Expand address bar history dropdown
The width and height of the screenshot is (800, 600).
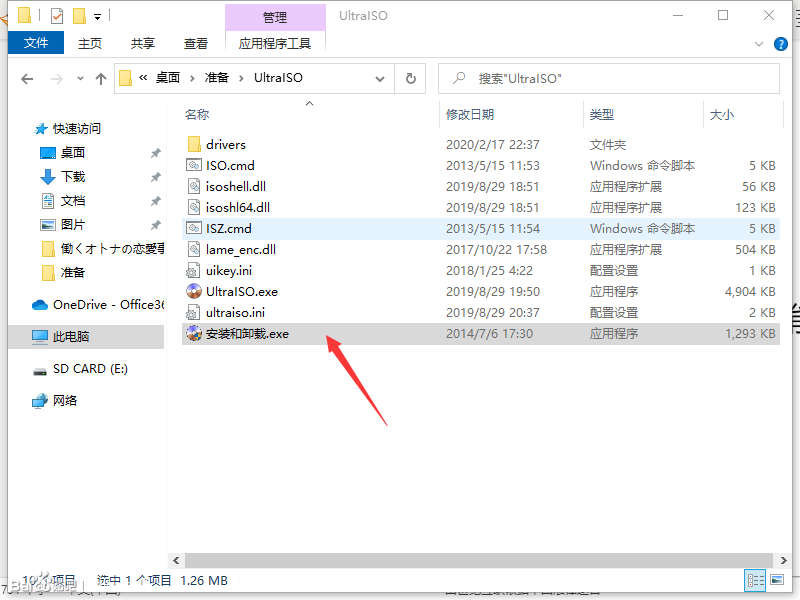point(380,79)
